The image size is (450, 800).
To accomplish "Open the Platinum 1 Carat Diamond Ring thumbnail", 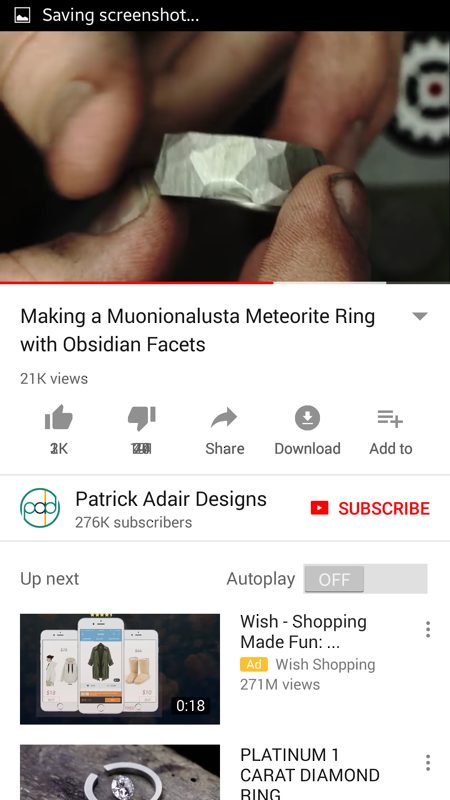I will [x=120, y=772].
